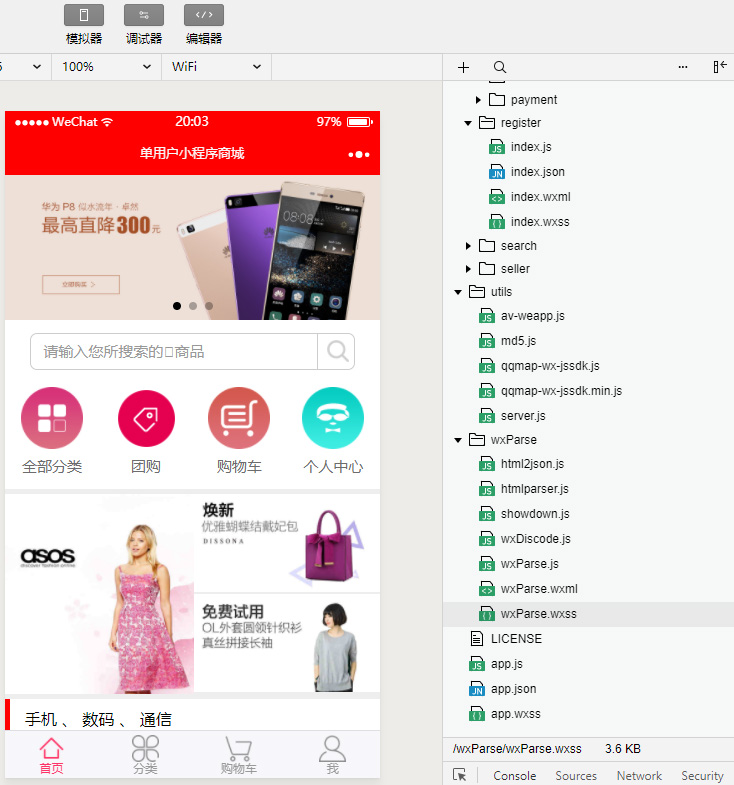The width and height of the screenshot is (734, 785).
Task: Select the highlighted wxParse.wxss file
Action: click(588, 614)
